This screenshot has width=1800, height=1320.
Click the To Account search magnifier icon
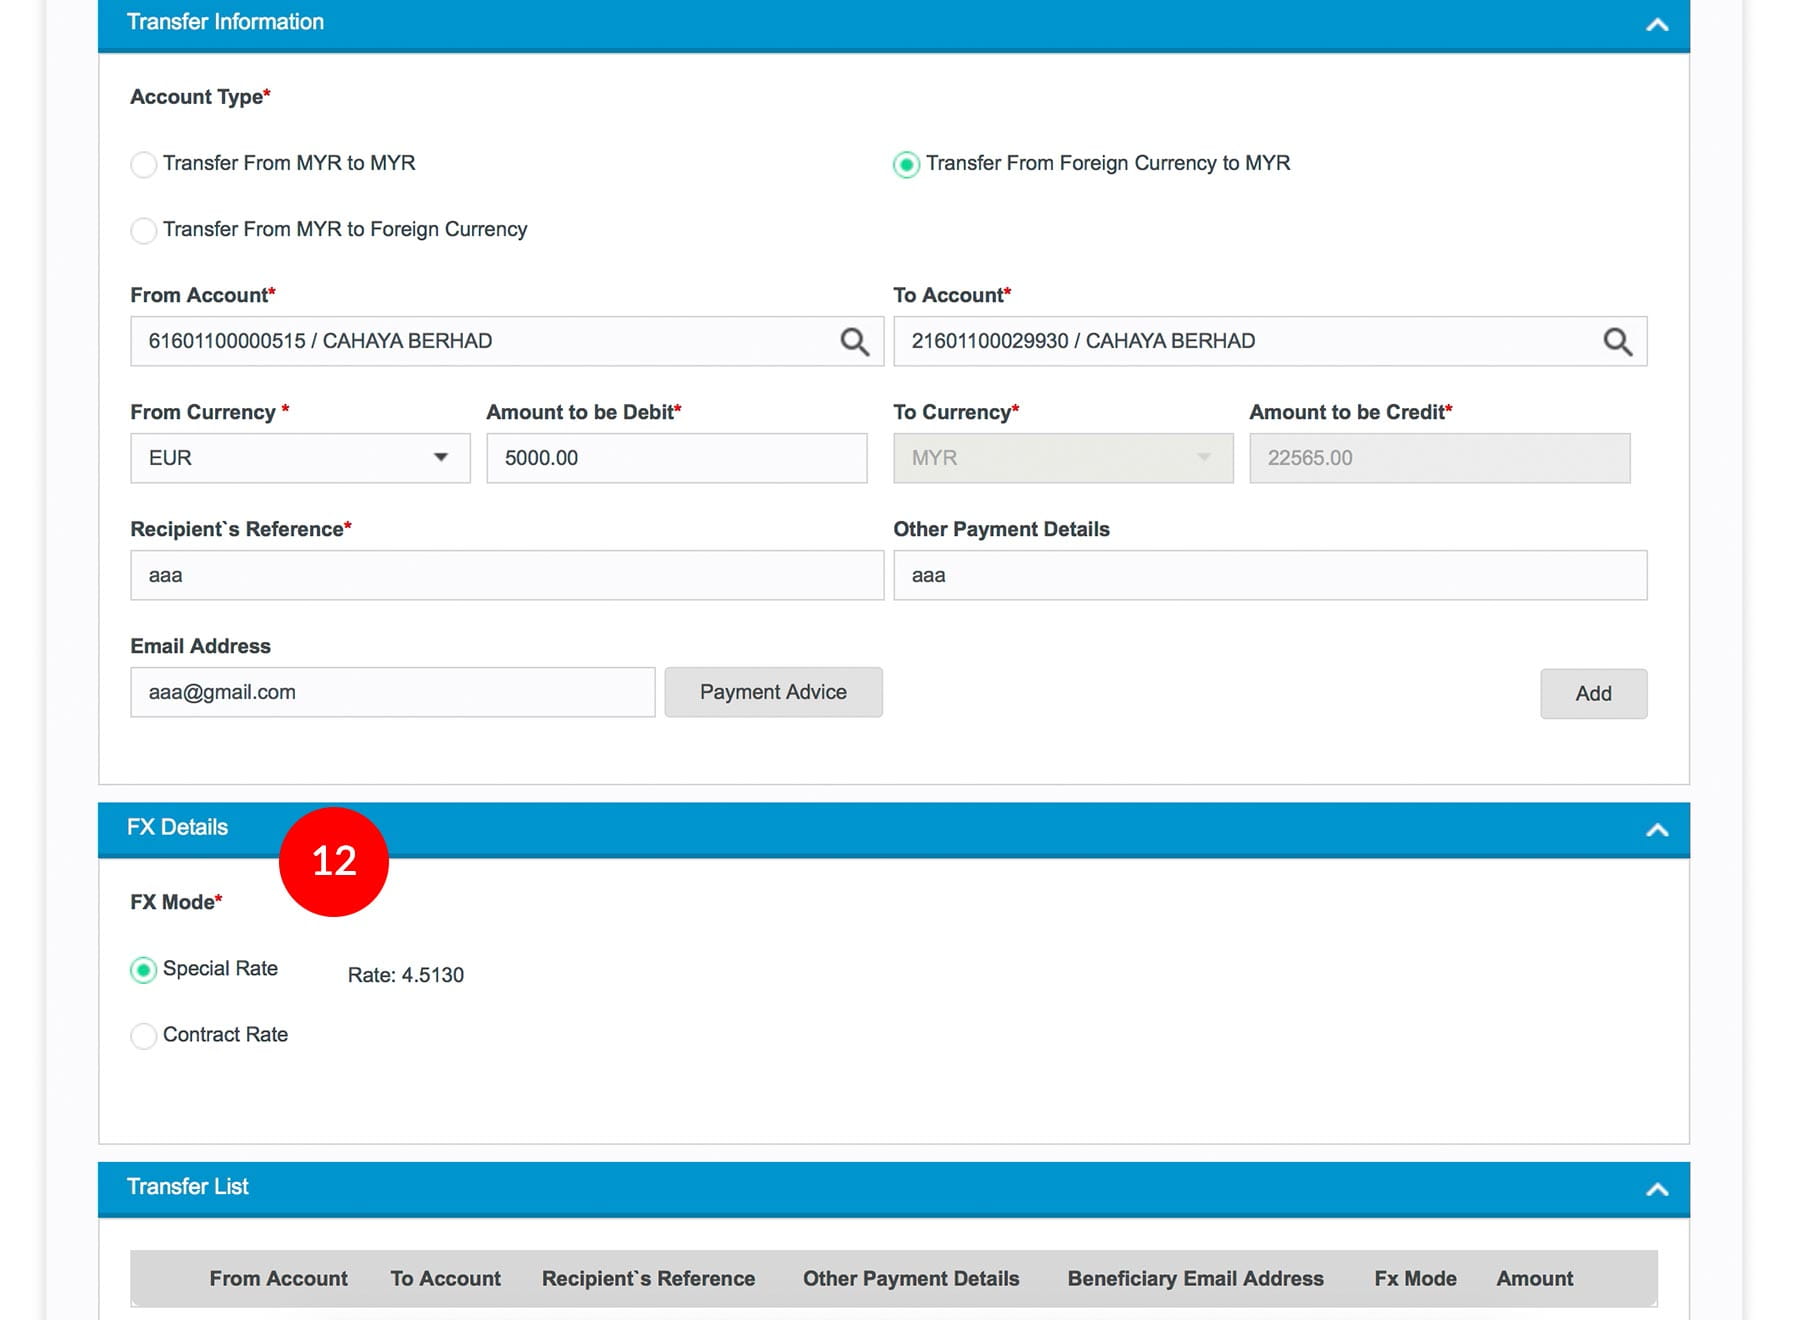pyautogui.click(x=1617, y=342)
